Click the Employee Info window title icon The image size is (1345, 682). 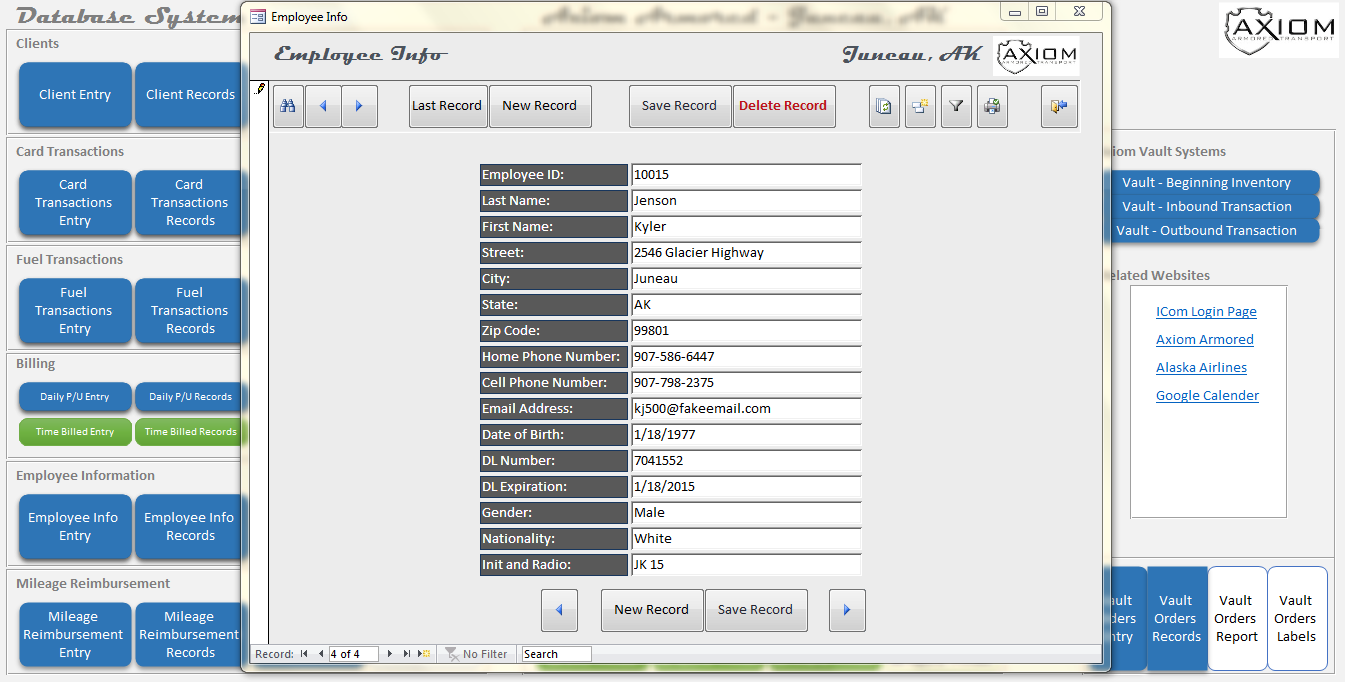(x=258, y=17)
